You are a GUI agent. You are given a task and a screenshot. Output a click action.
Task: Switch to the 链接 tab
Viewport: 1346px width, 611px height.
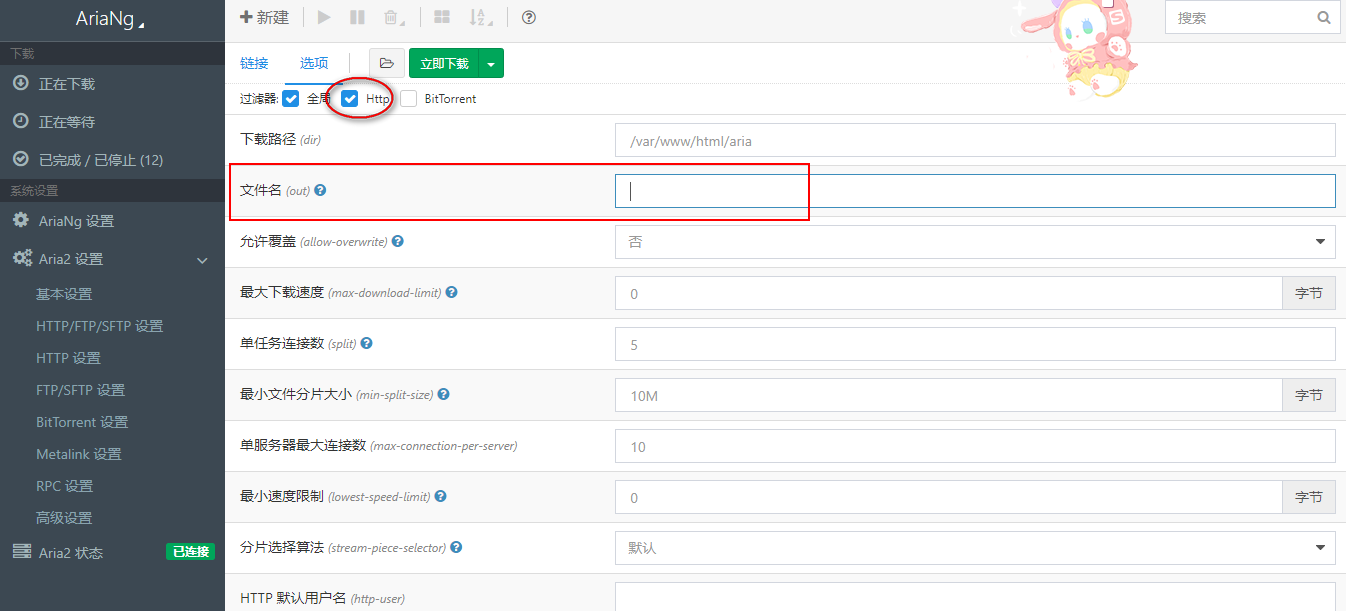pyautogui.click(x=254, y=63)
